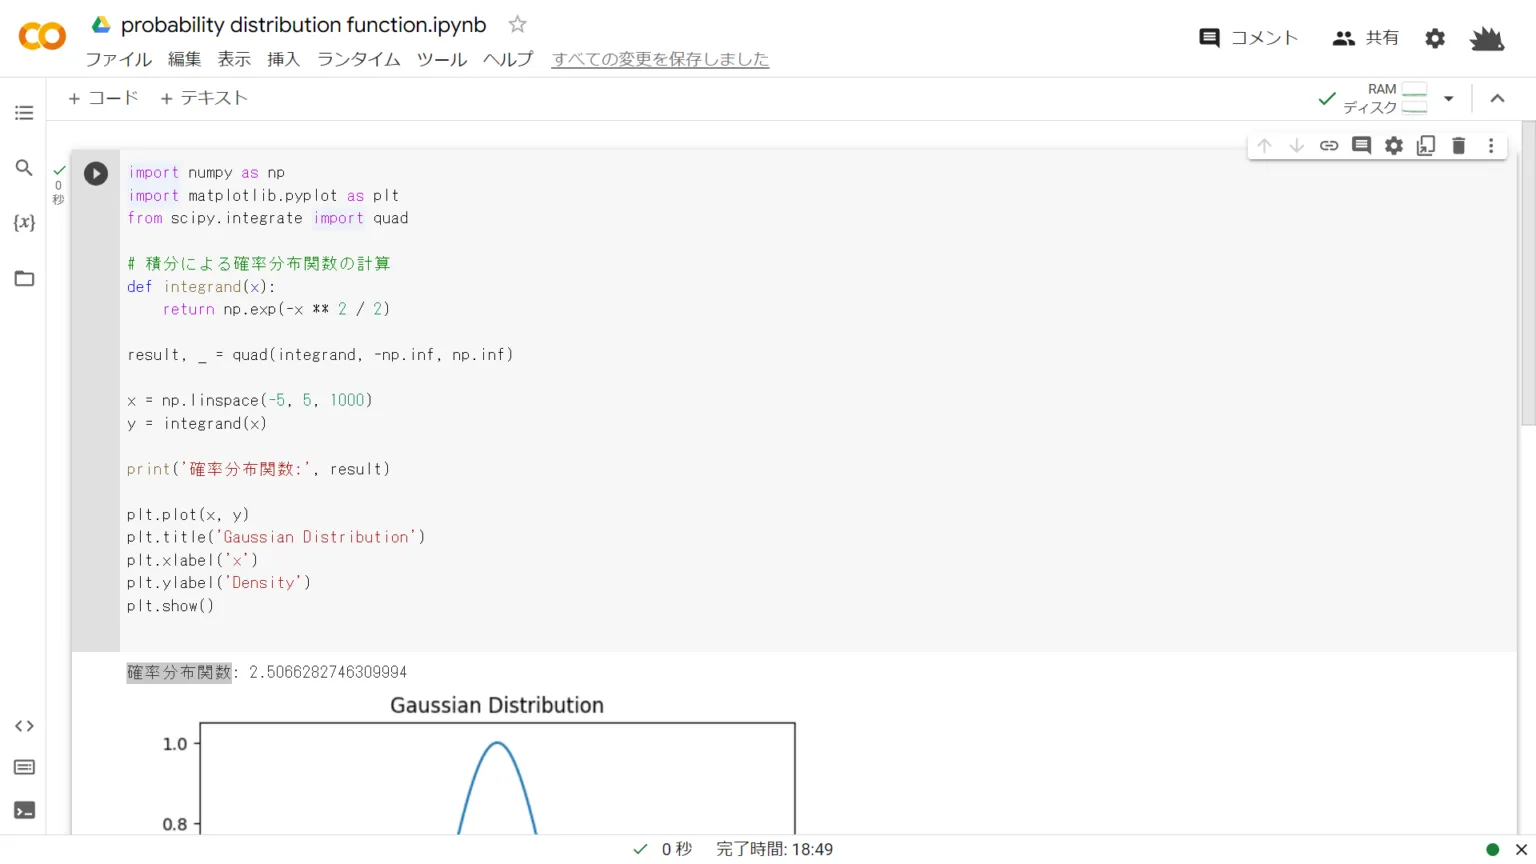Open the terminal icon
Screen dimensions: 1536x864
click(x=24, y=810)
